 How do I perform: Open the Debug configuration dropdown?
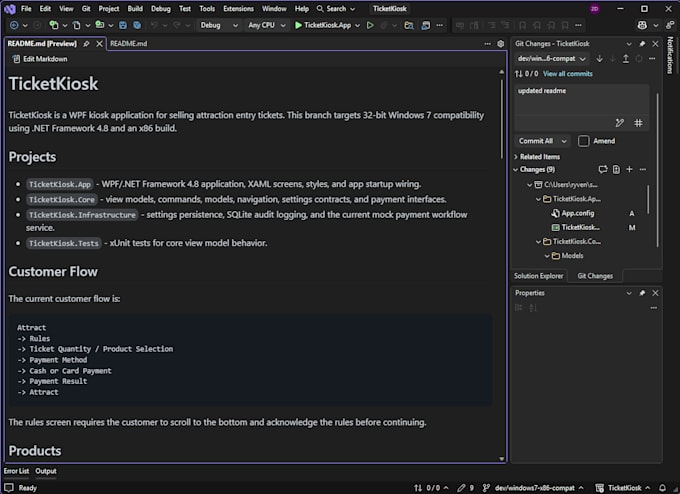(219, 25)
